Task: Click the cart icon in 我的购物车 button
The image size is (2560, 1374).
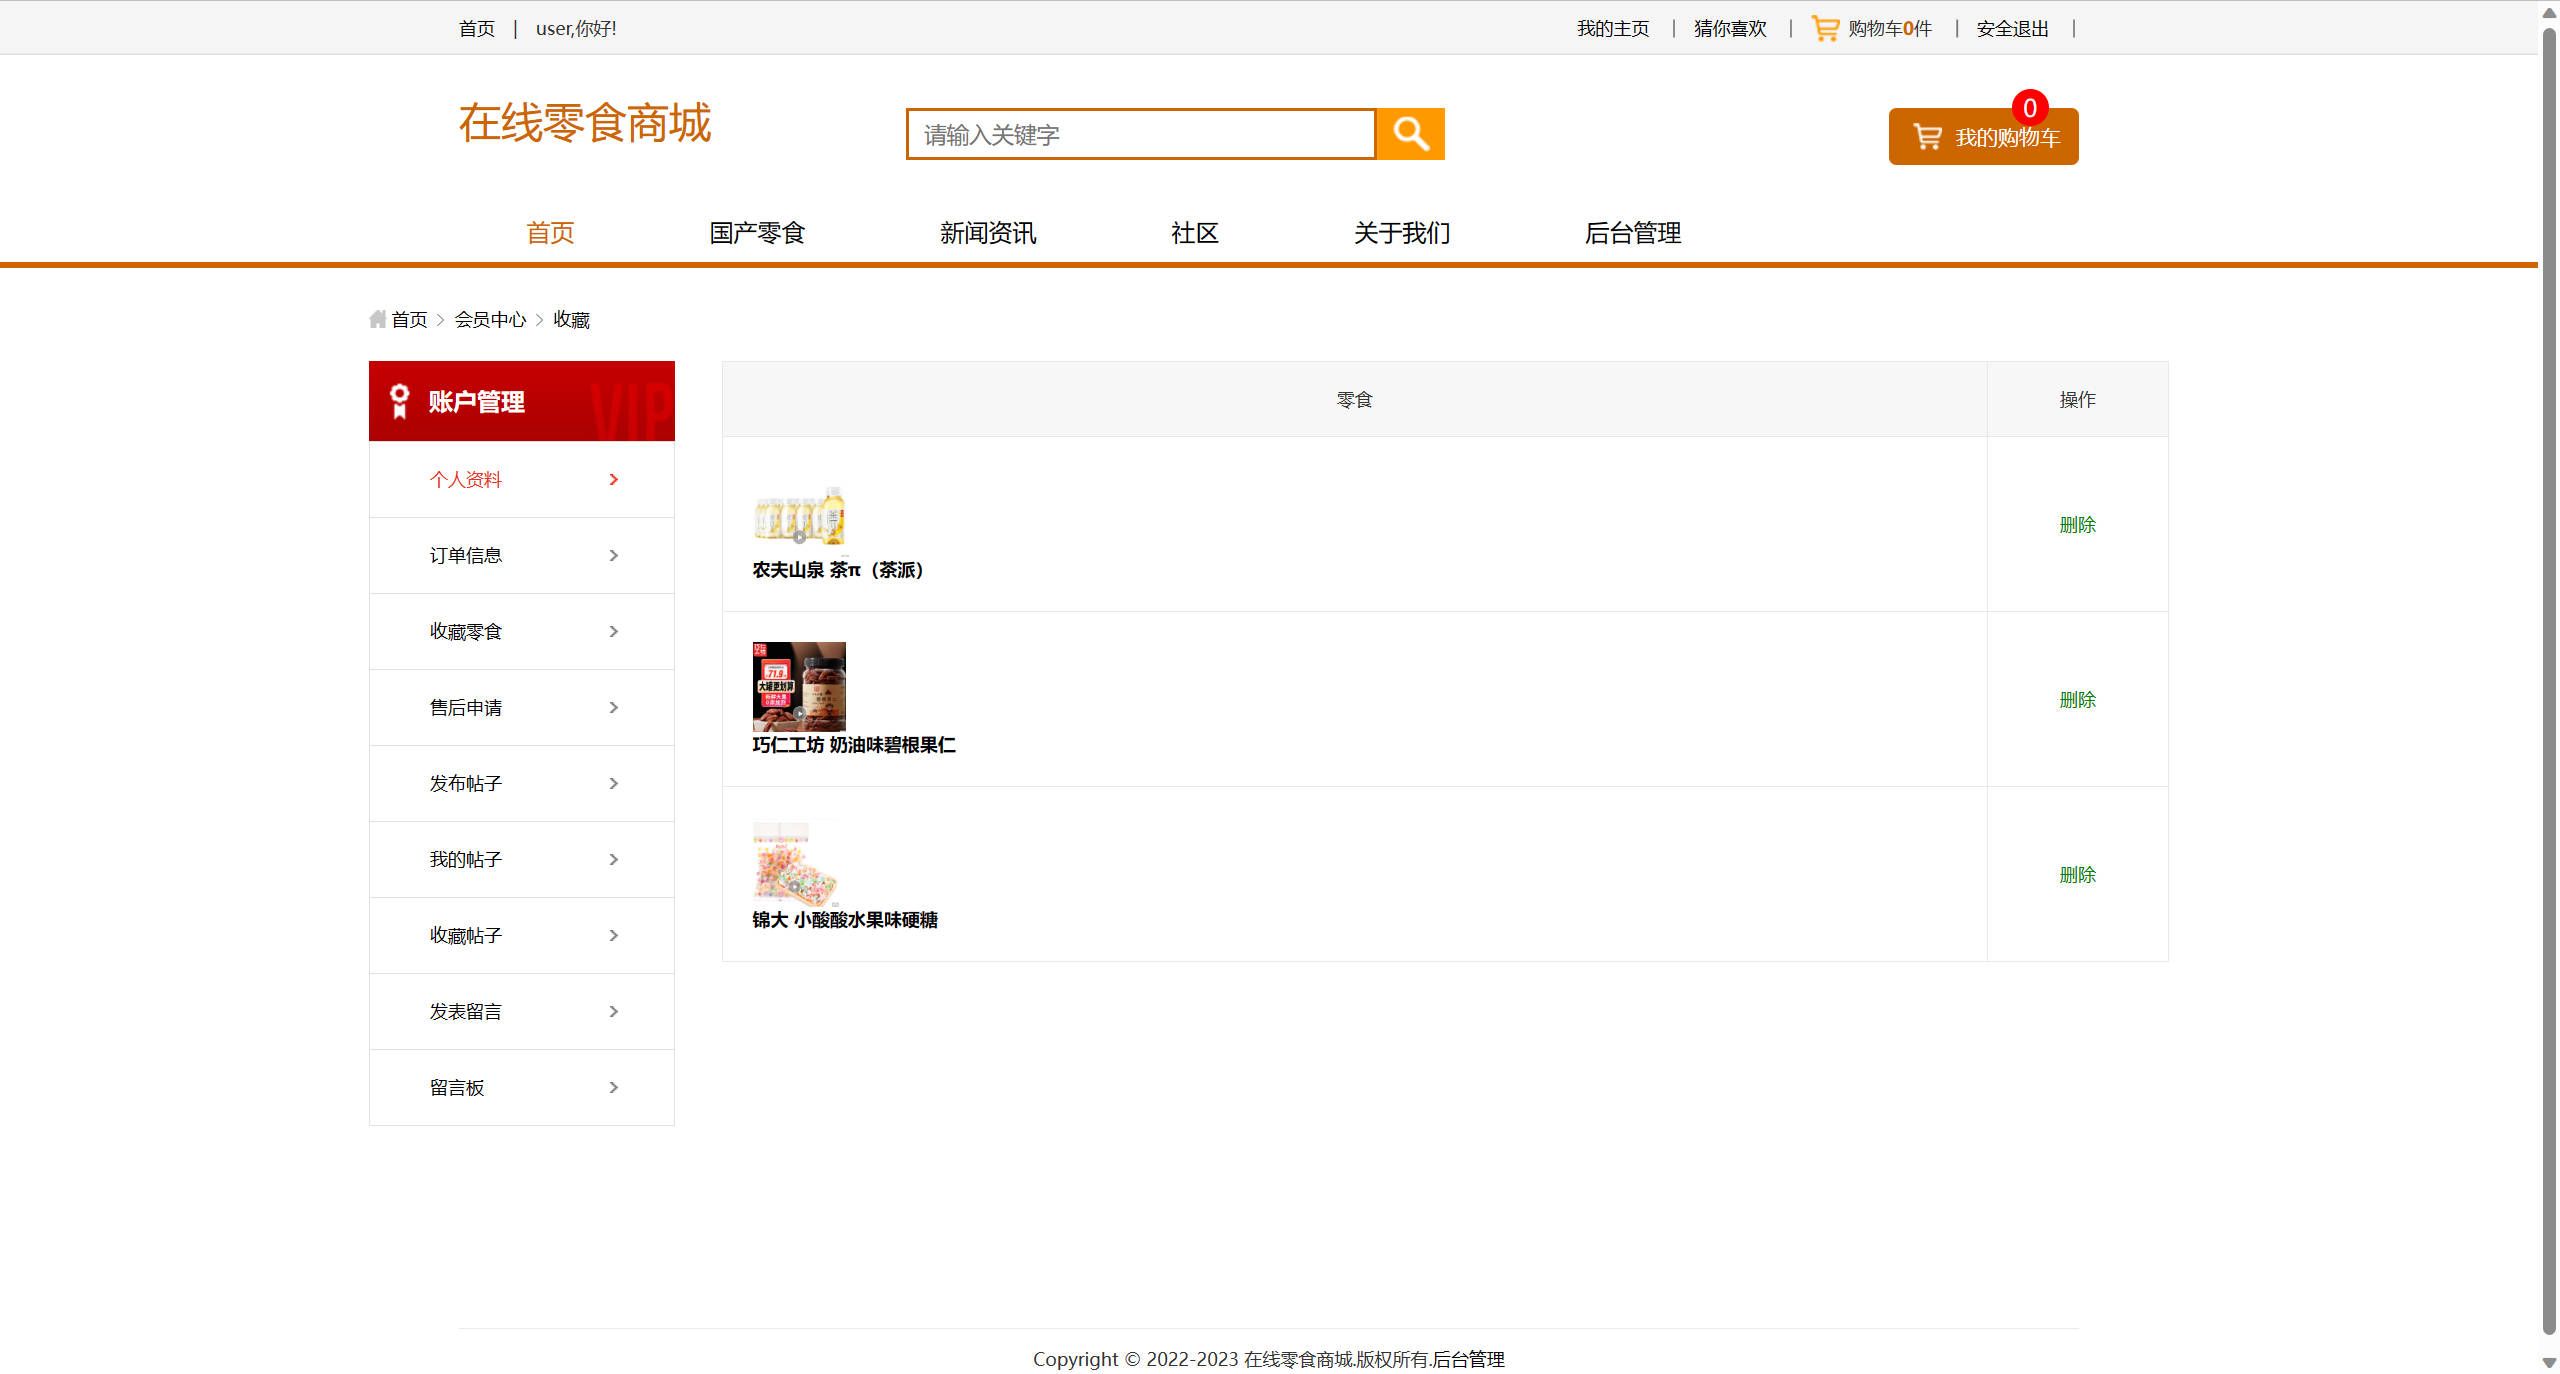Action: (x=1925, y=136)
